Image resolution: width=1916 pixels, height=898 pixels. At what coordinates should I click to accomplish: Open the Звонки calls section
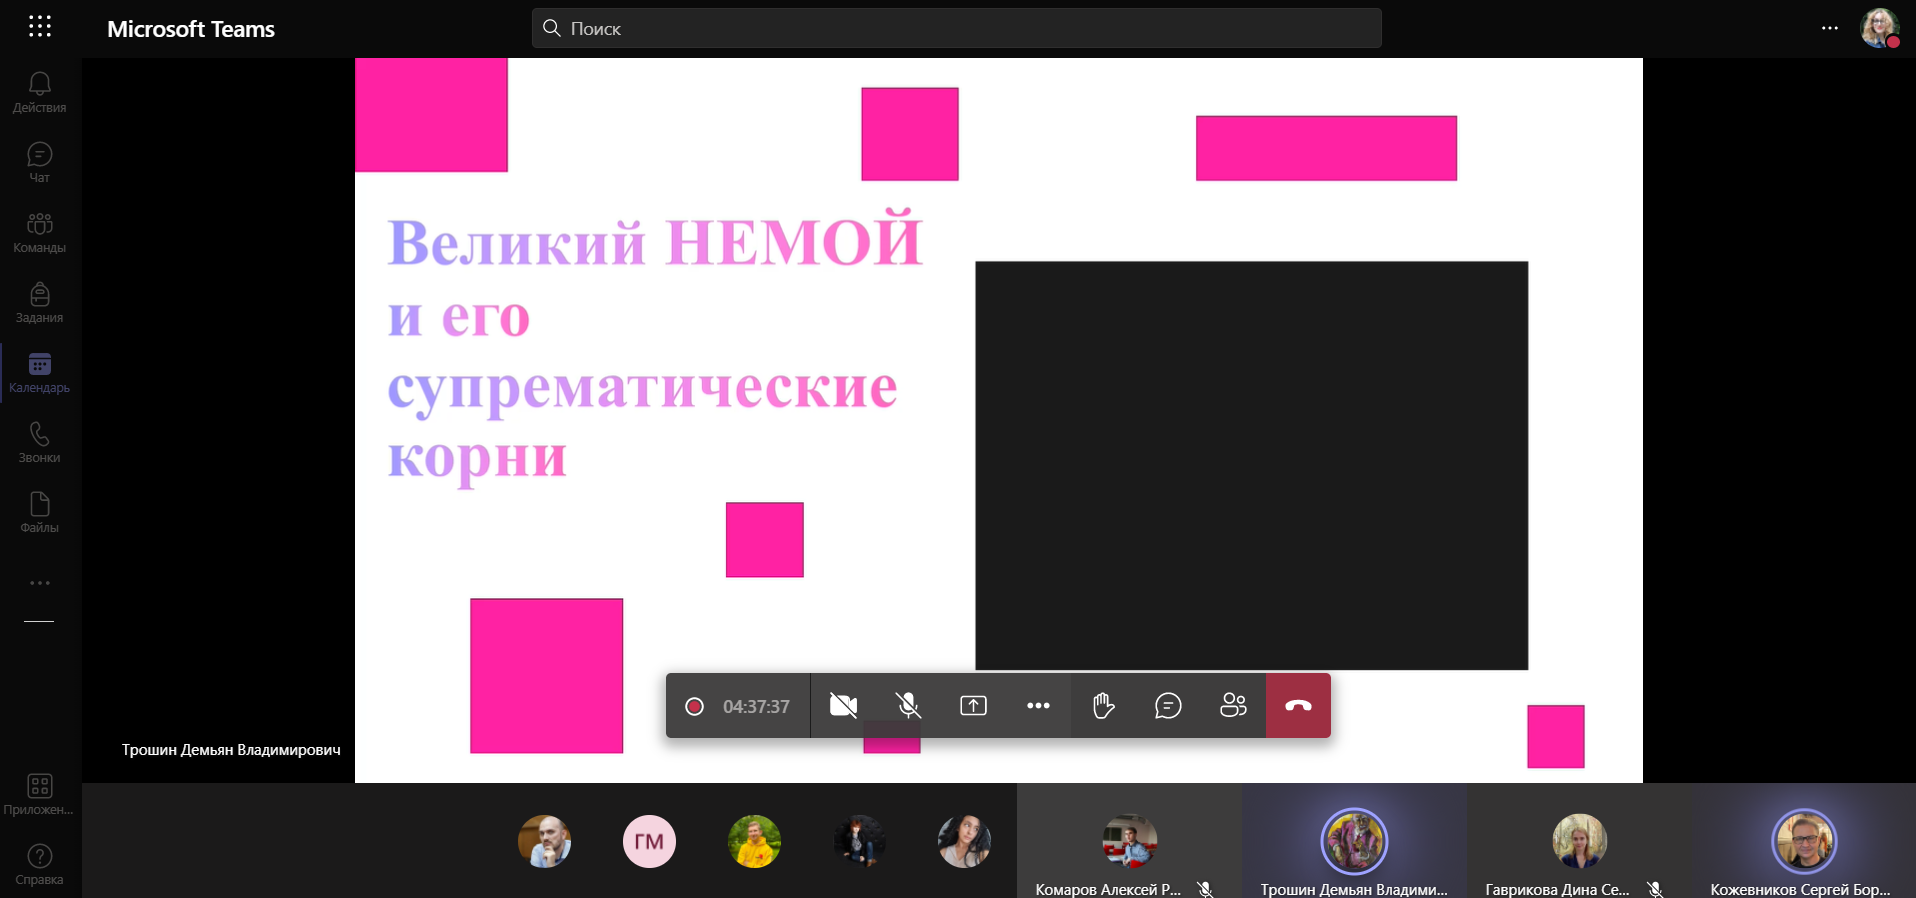(x=40, y=442)
